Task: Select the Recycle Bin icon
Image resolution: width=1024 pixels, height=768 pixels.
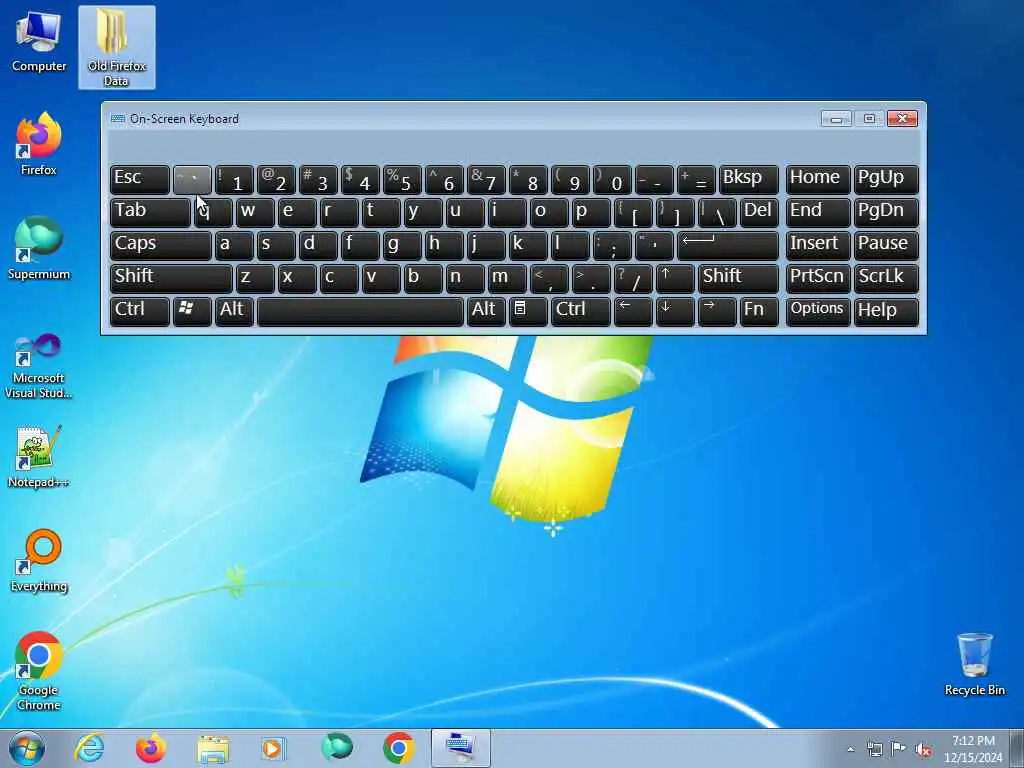Action: [974, 664]
